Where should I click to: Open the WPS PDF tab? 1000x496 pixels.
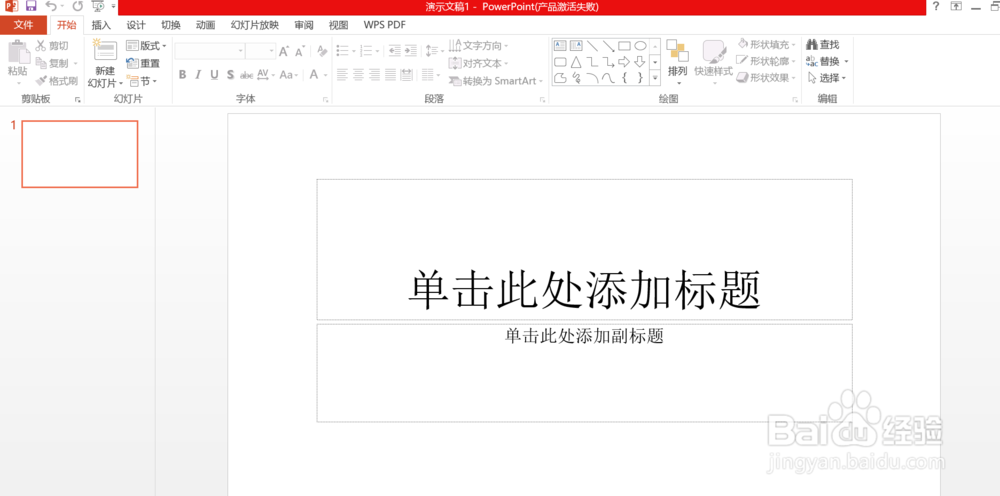click(385, 25)
